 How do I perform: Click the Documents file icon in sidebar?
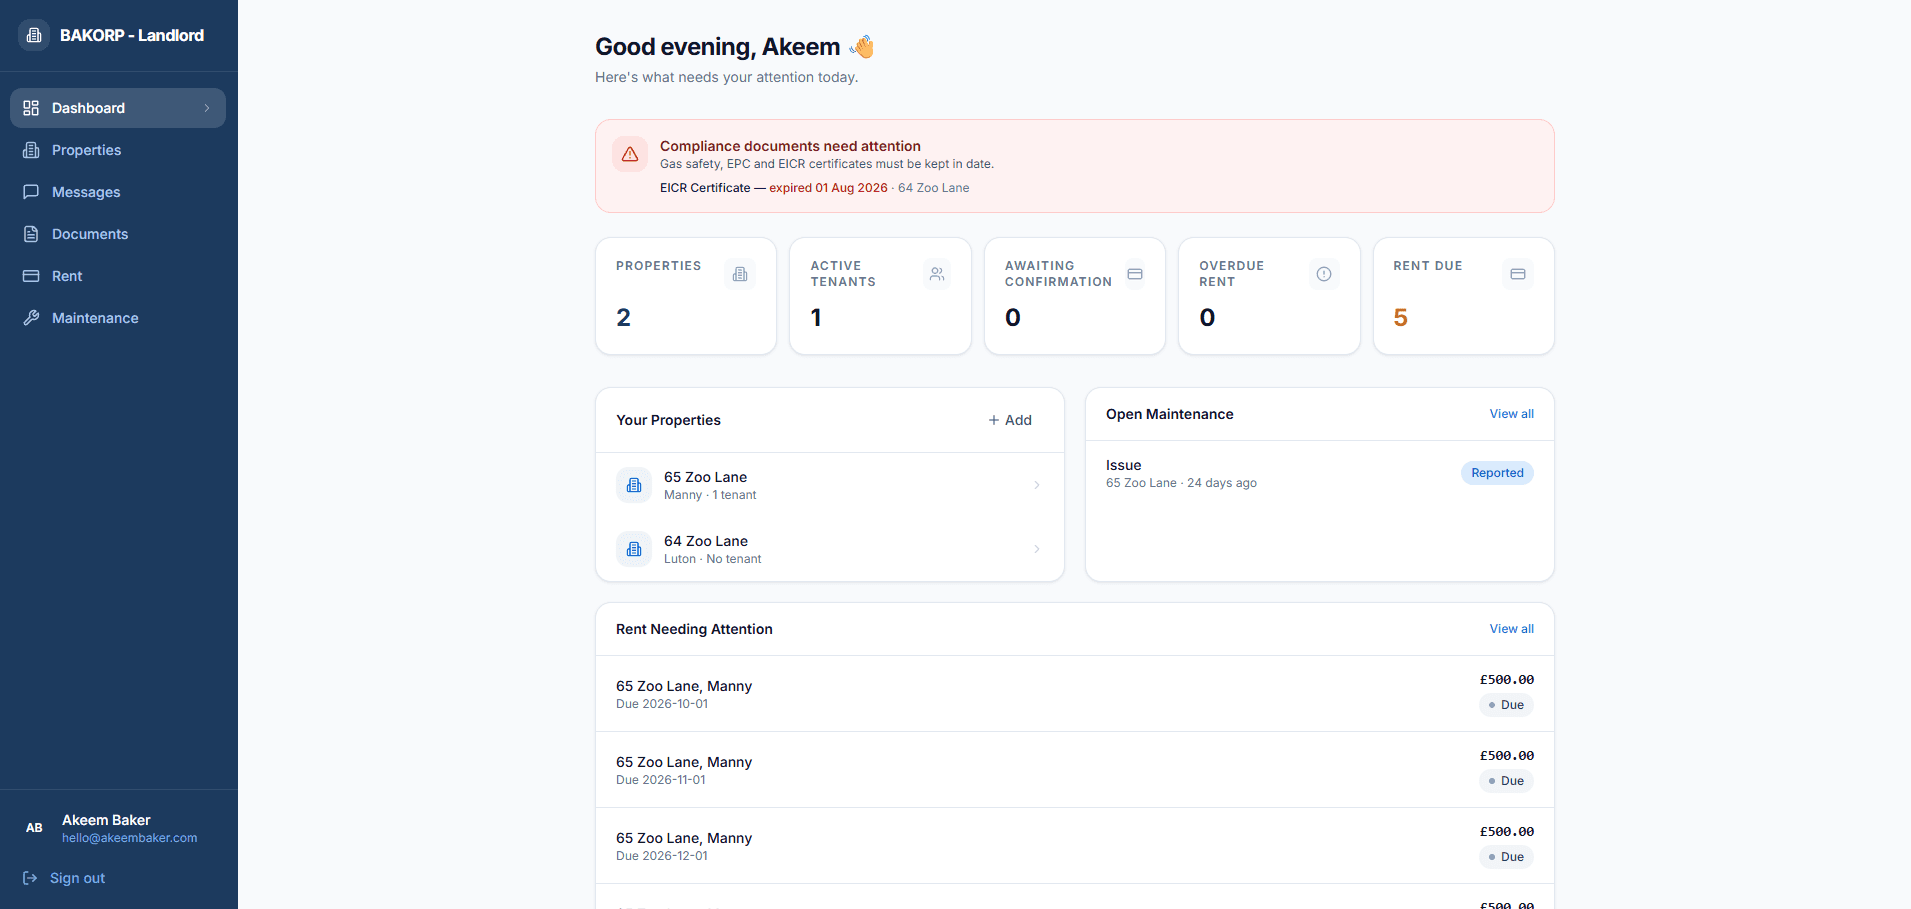(31, 234)
